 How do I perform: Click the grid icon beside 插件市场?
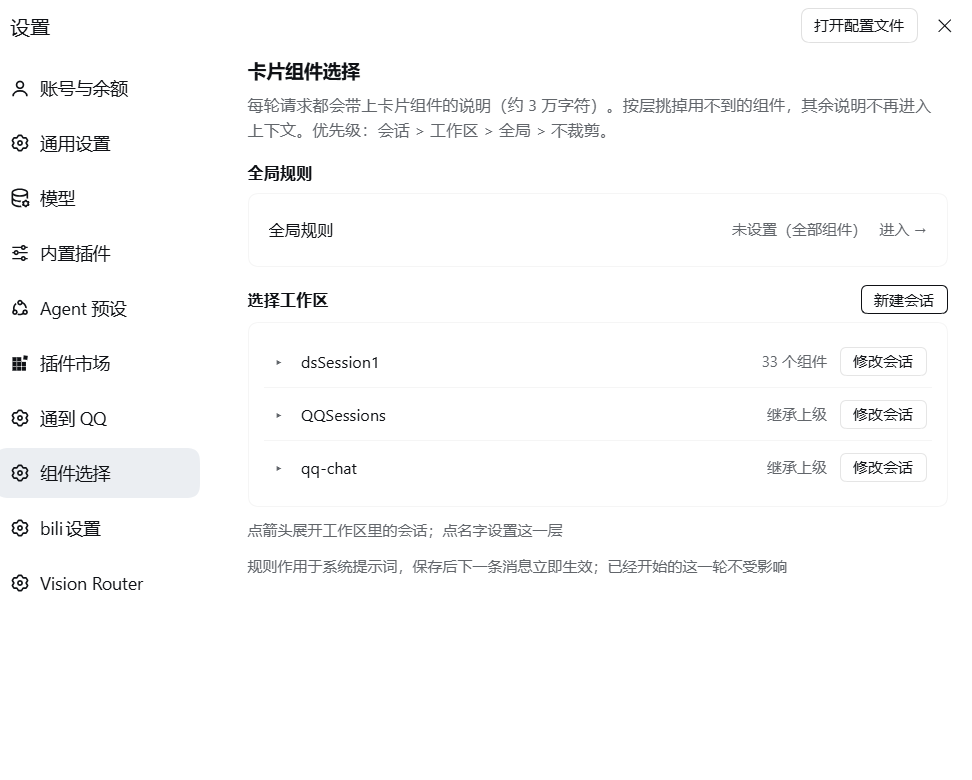click(x=20, y=363)
